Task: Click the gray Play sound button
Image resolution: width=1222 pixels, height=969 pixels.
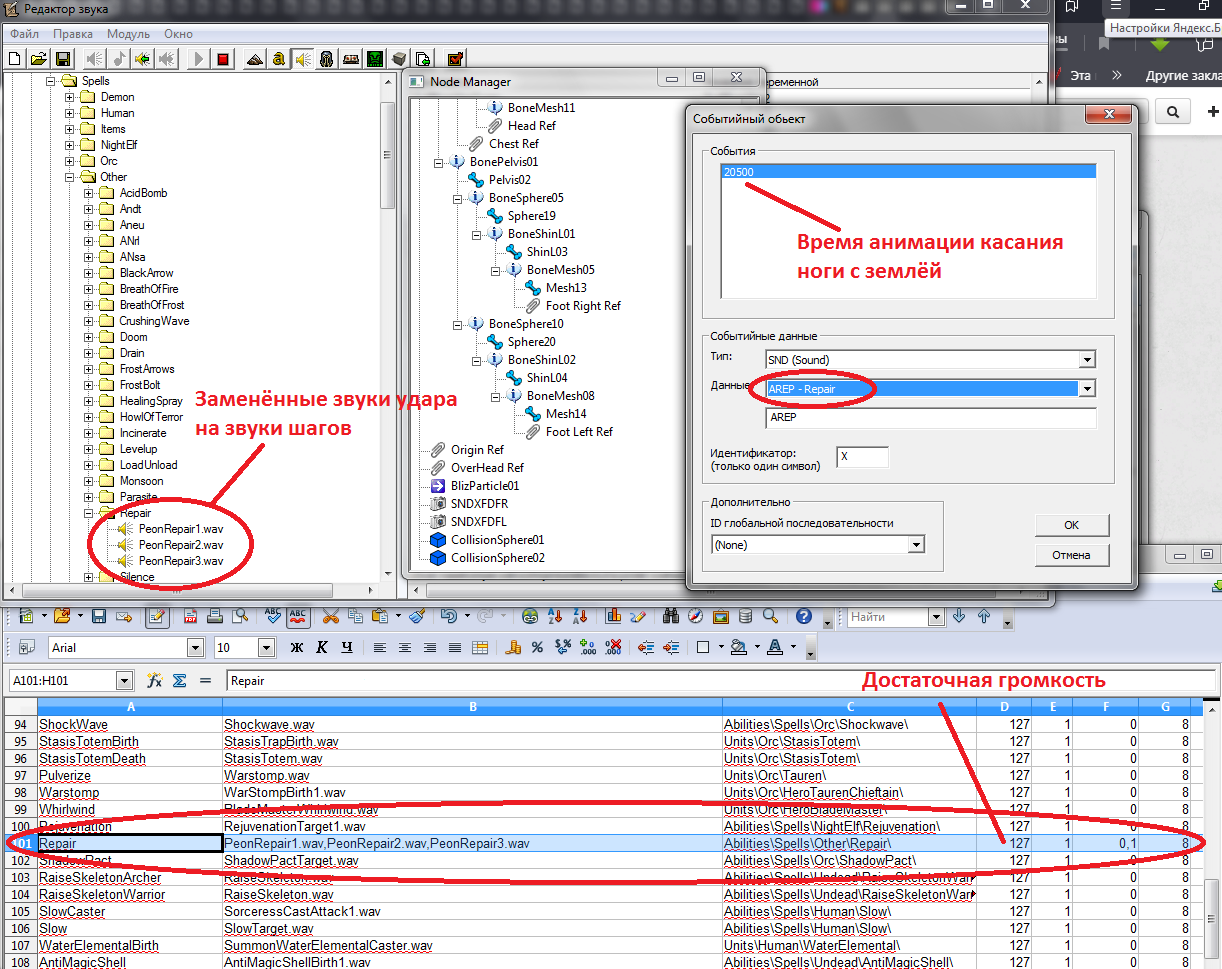Action: [x=199, y=59]
